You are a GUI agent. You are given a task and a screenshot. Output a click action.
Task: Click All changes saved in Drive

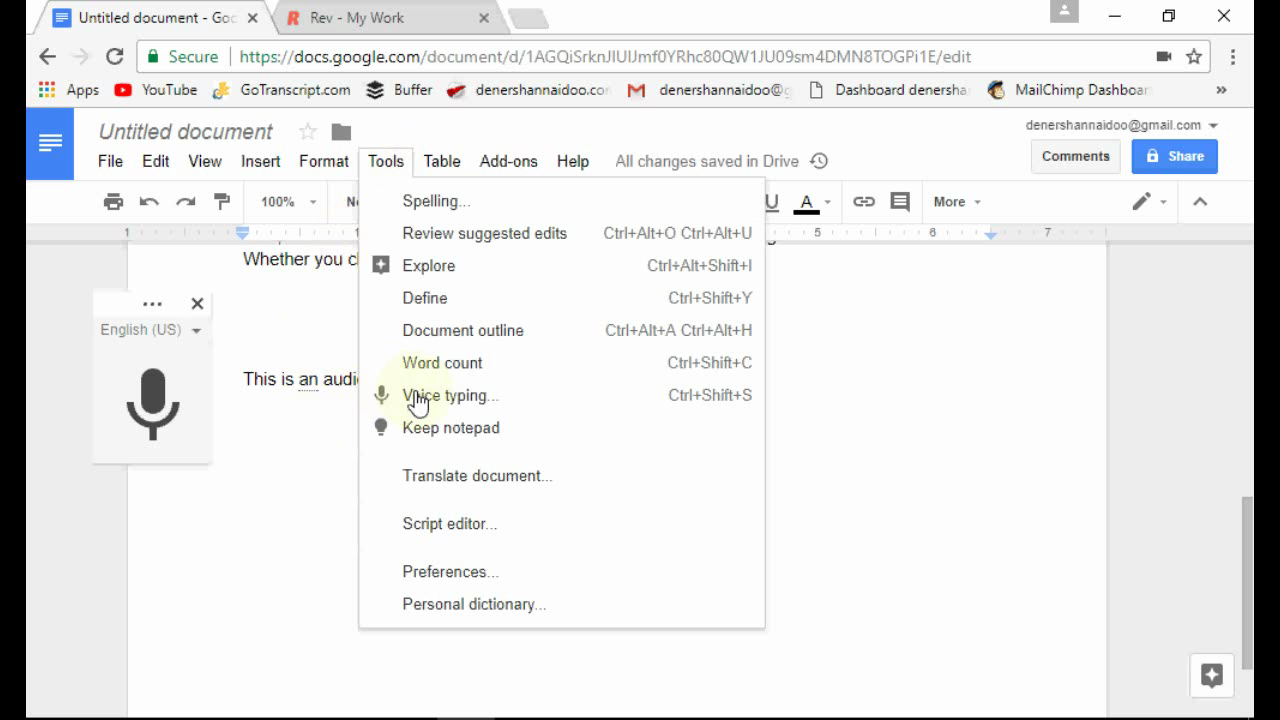point(707,161)
